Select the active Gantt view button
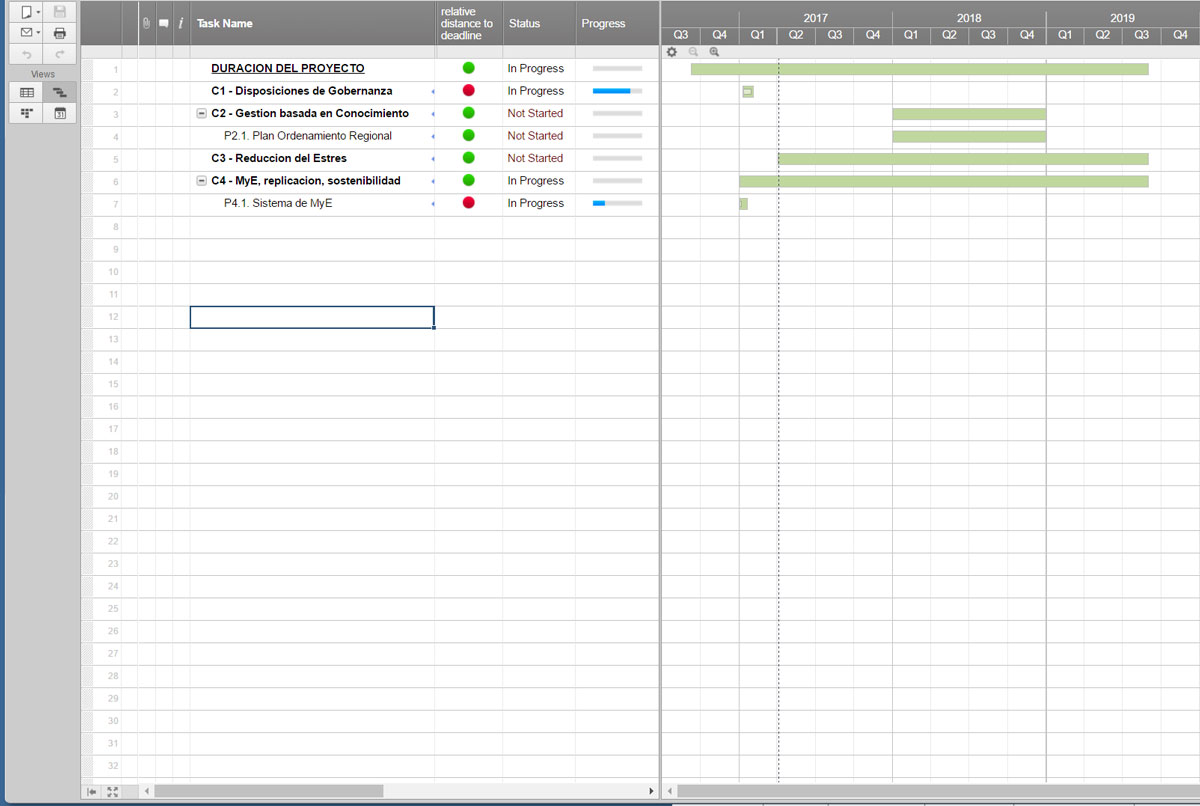The image size is (1200, 806). (x=59, y=92)
